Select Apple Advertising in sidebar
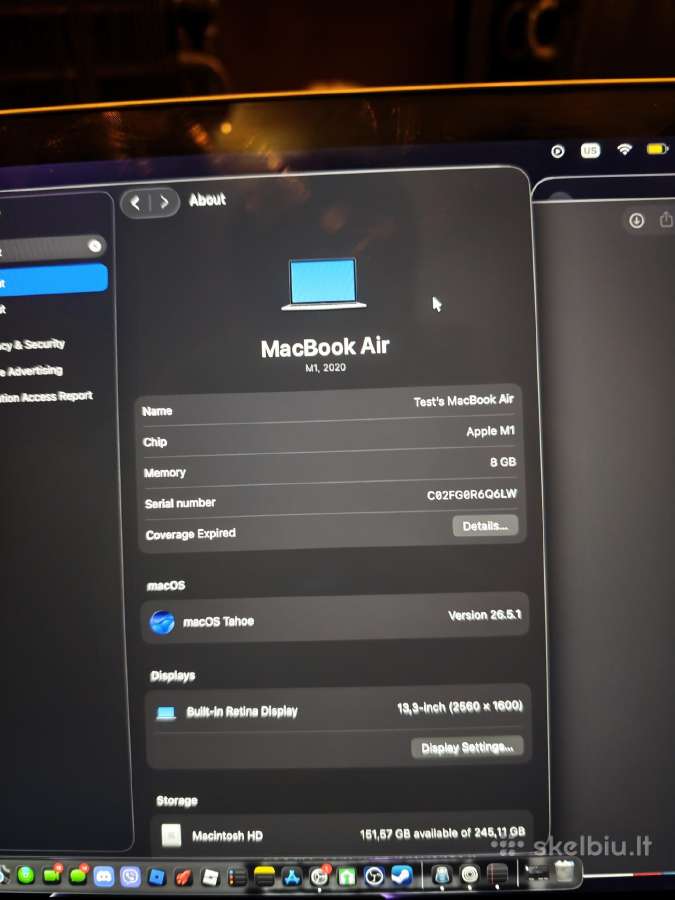Image resolution: width=675 pixels, height=900 pixels. 32,371
